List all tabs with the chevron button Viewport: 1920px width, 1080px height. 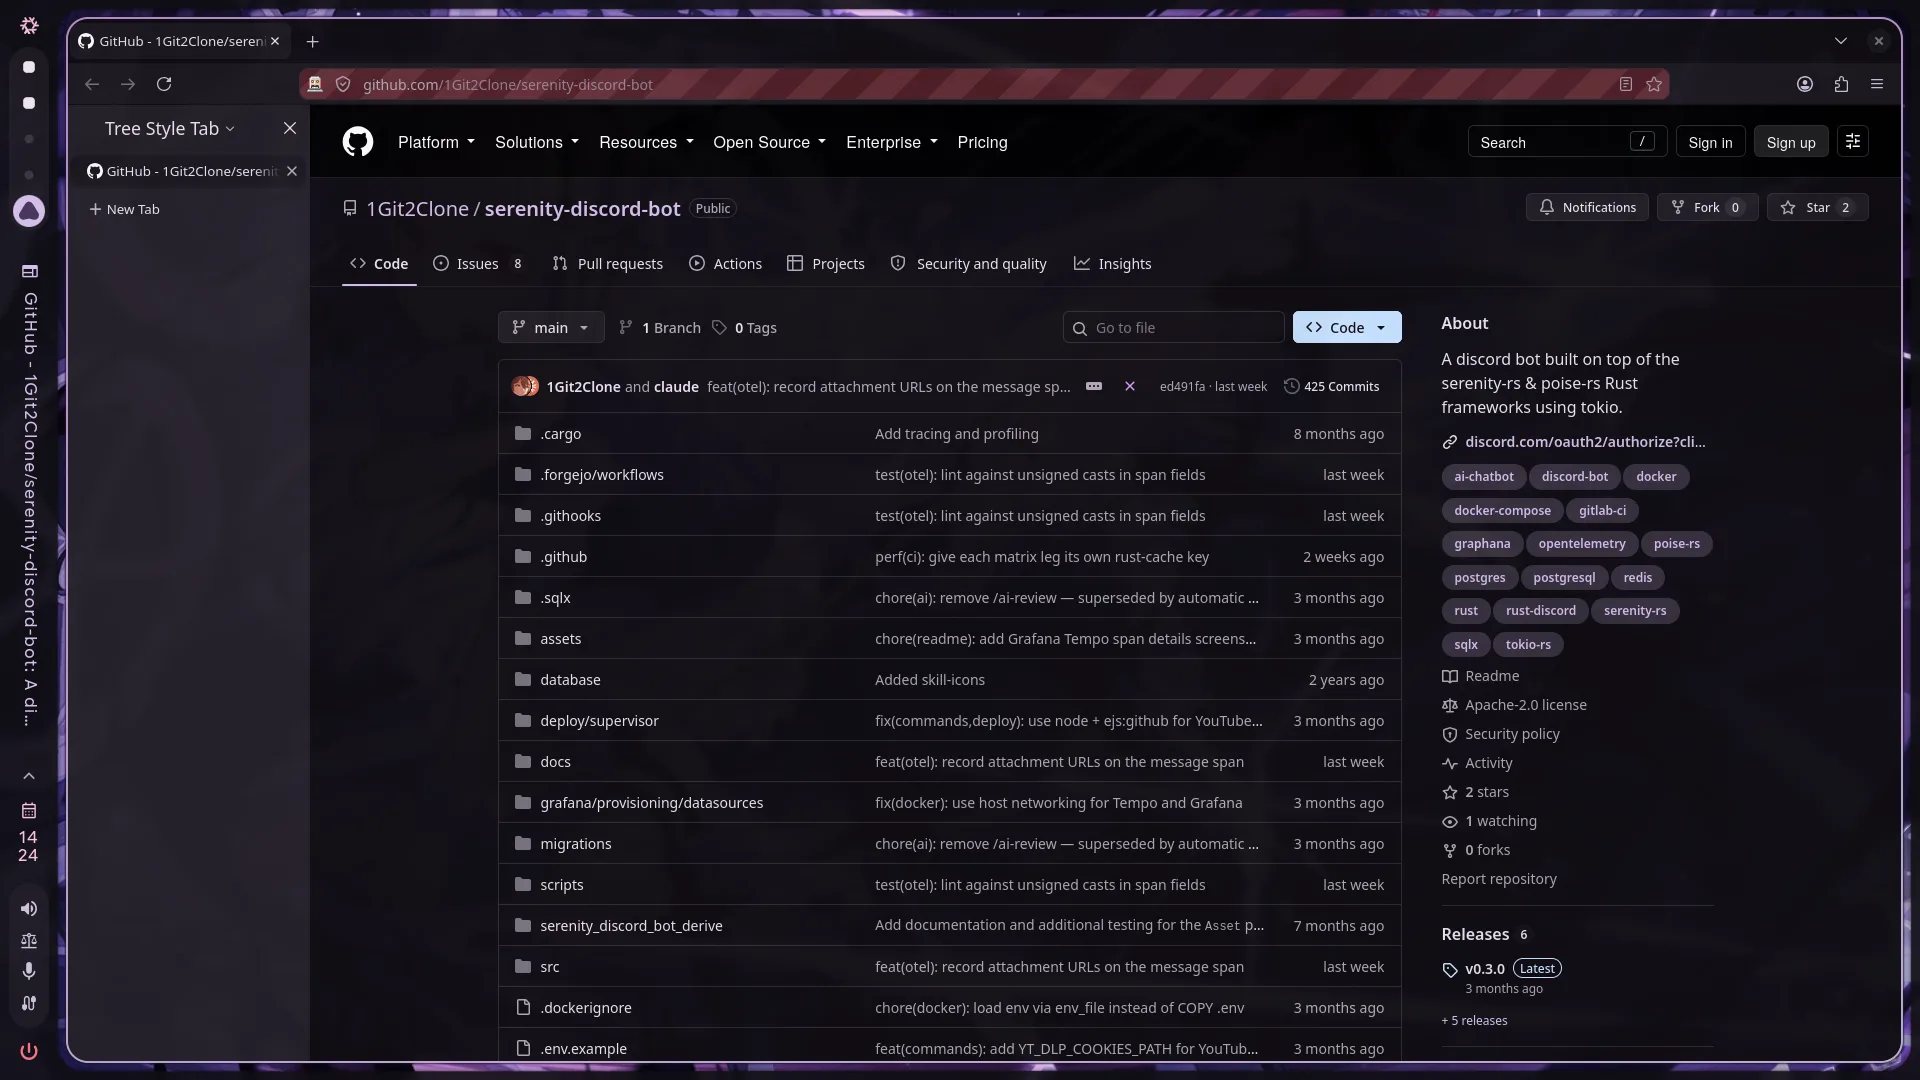(1841, 41)
